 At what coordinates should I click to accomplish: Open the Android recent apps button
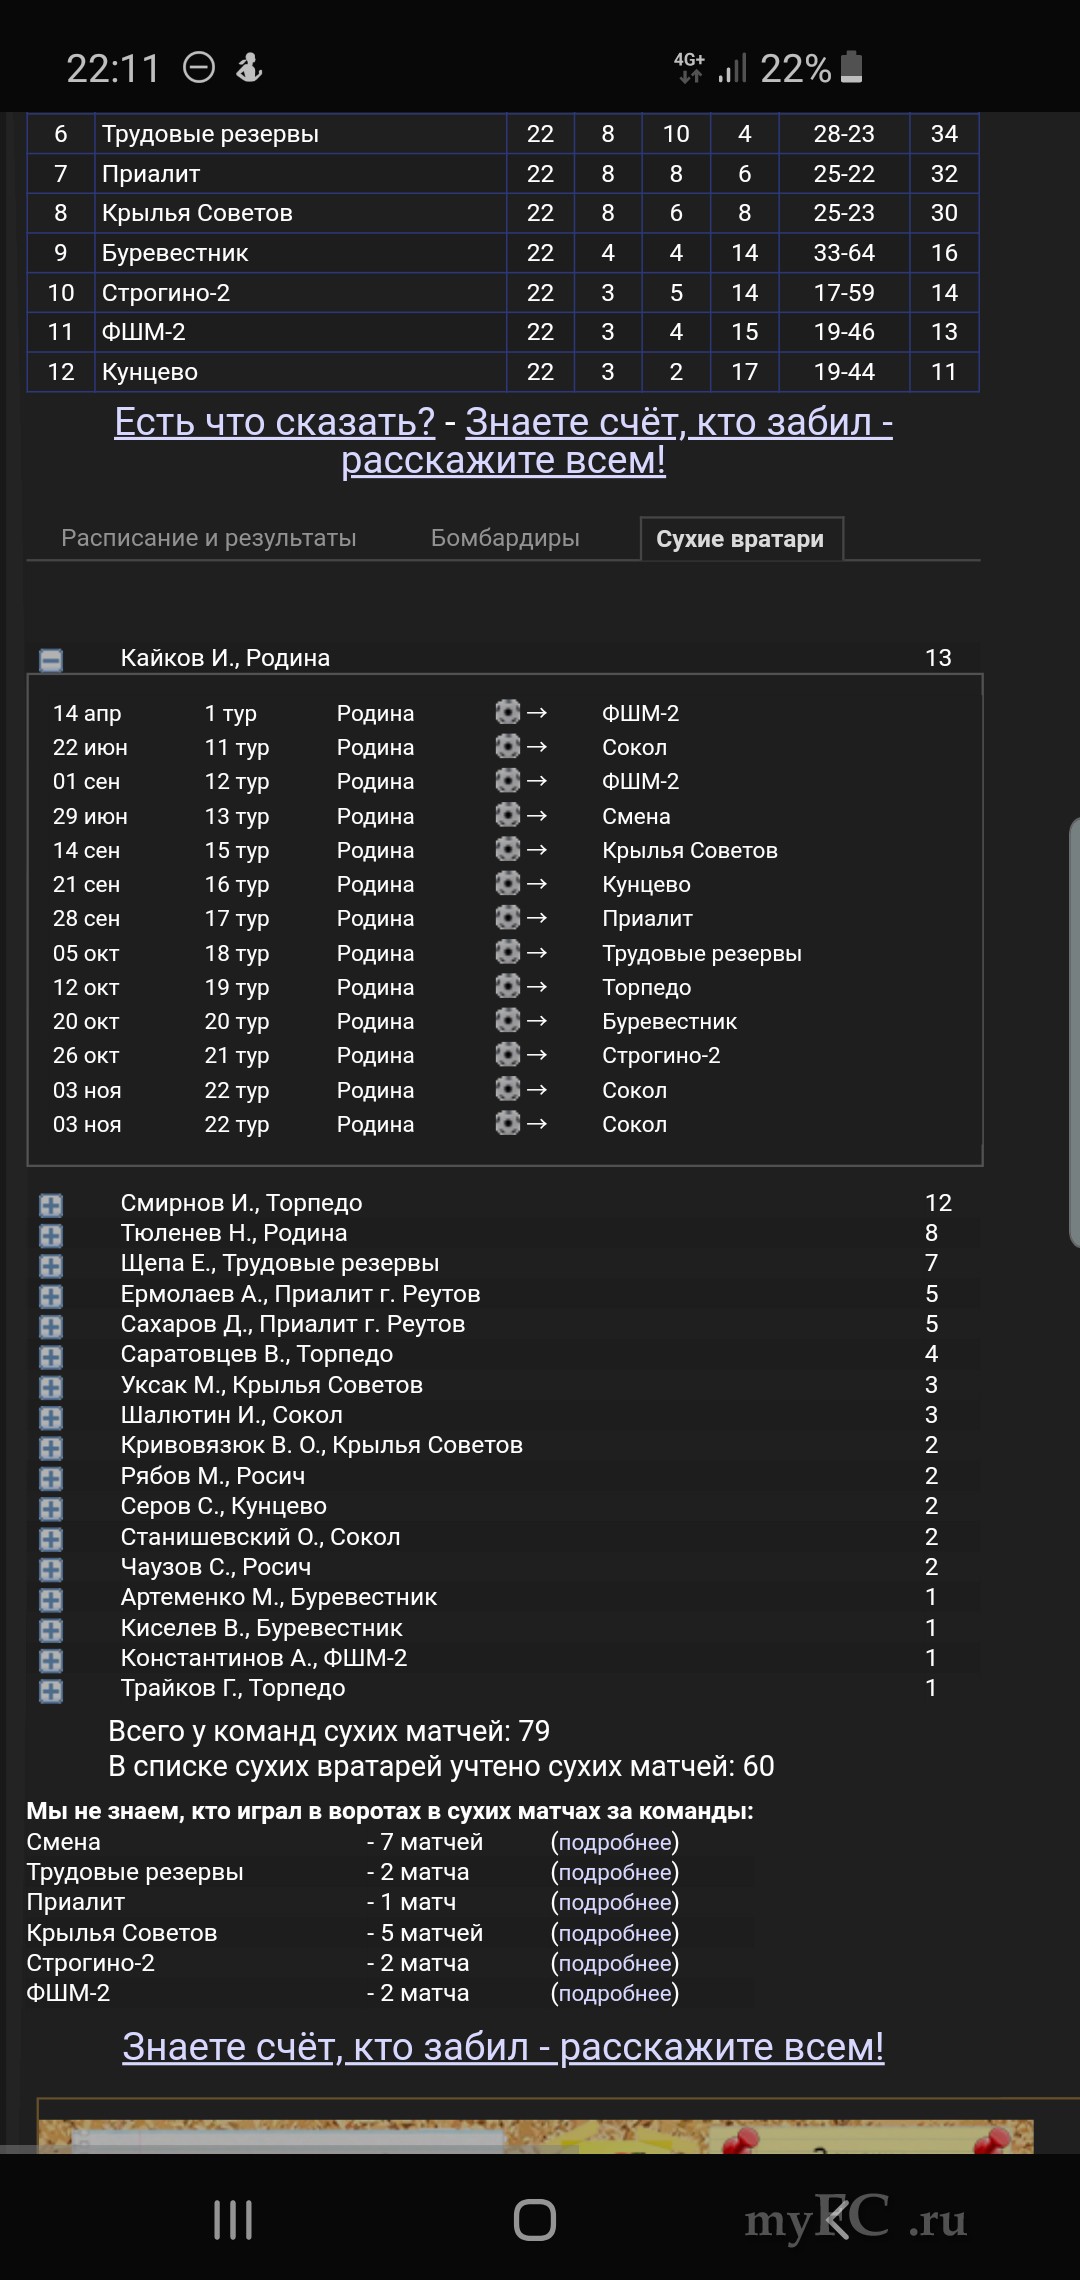coord(233,2220)
